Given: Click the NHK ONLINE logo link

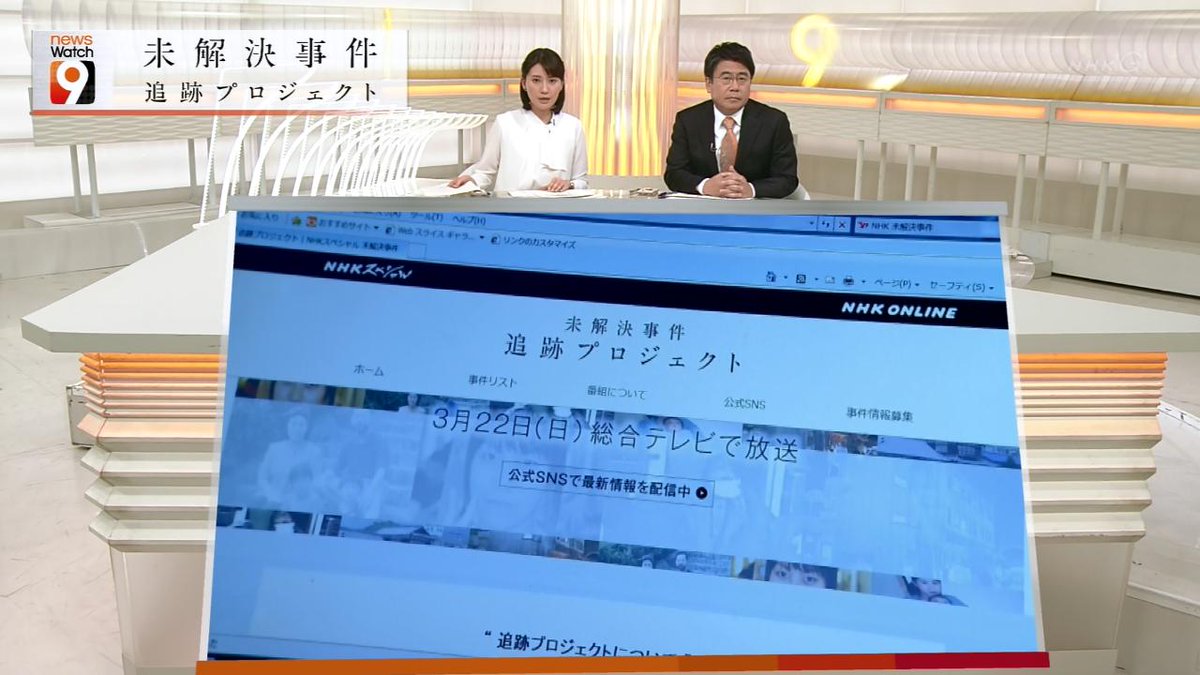Looking at the screenshot, I should coord(898,311).
